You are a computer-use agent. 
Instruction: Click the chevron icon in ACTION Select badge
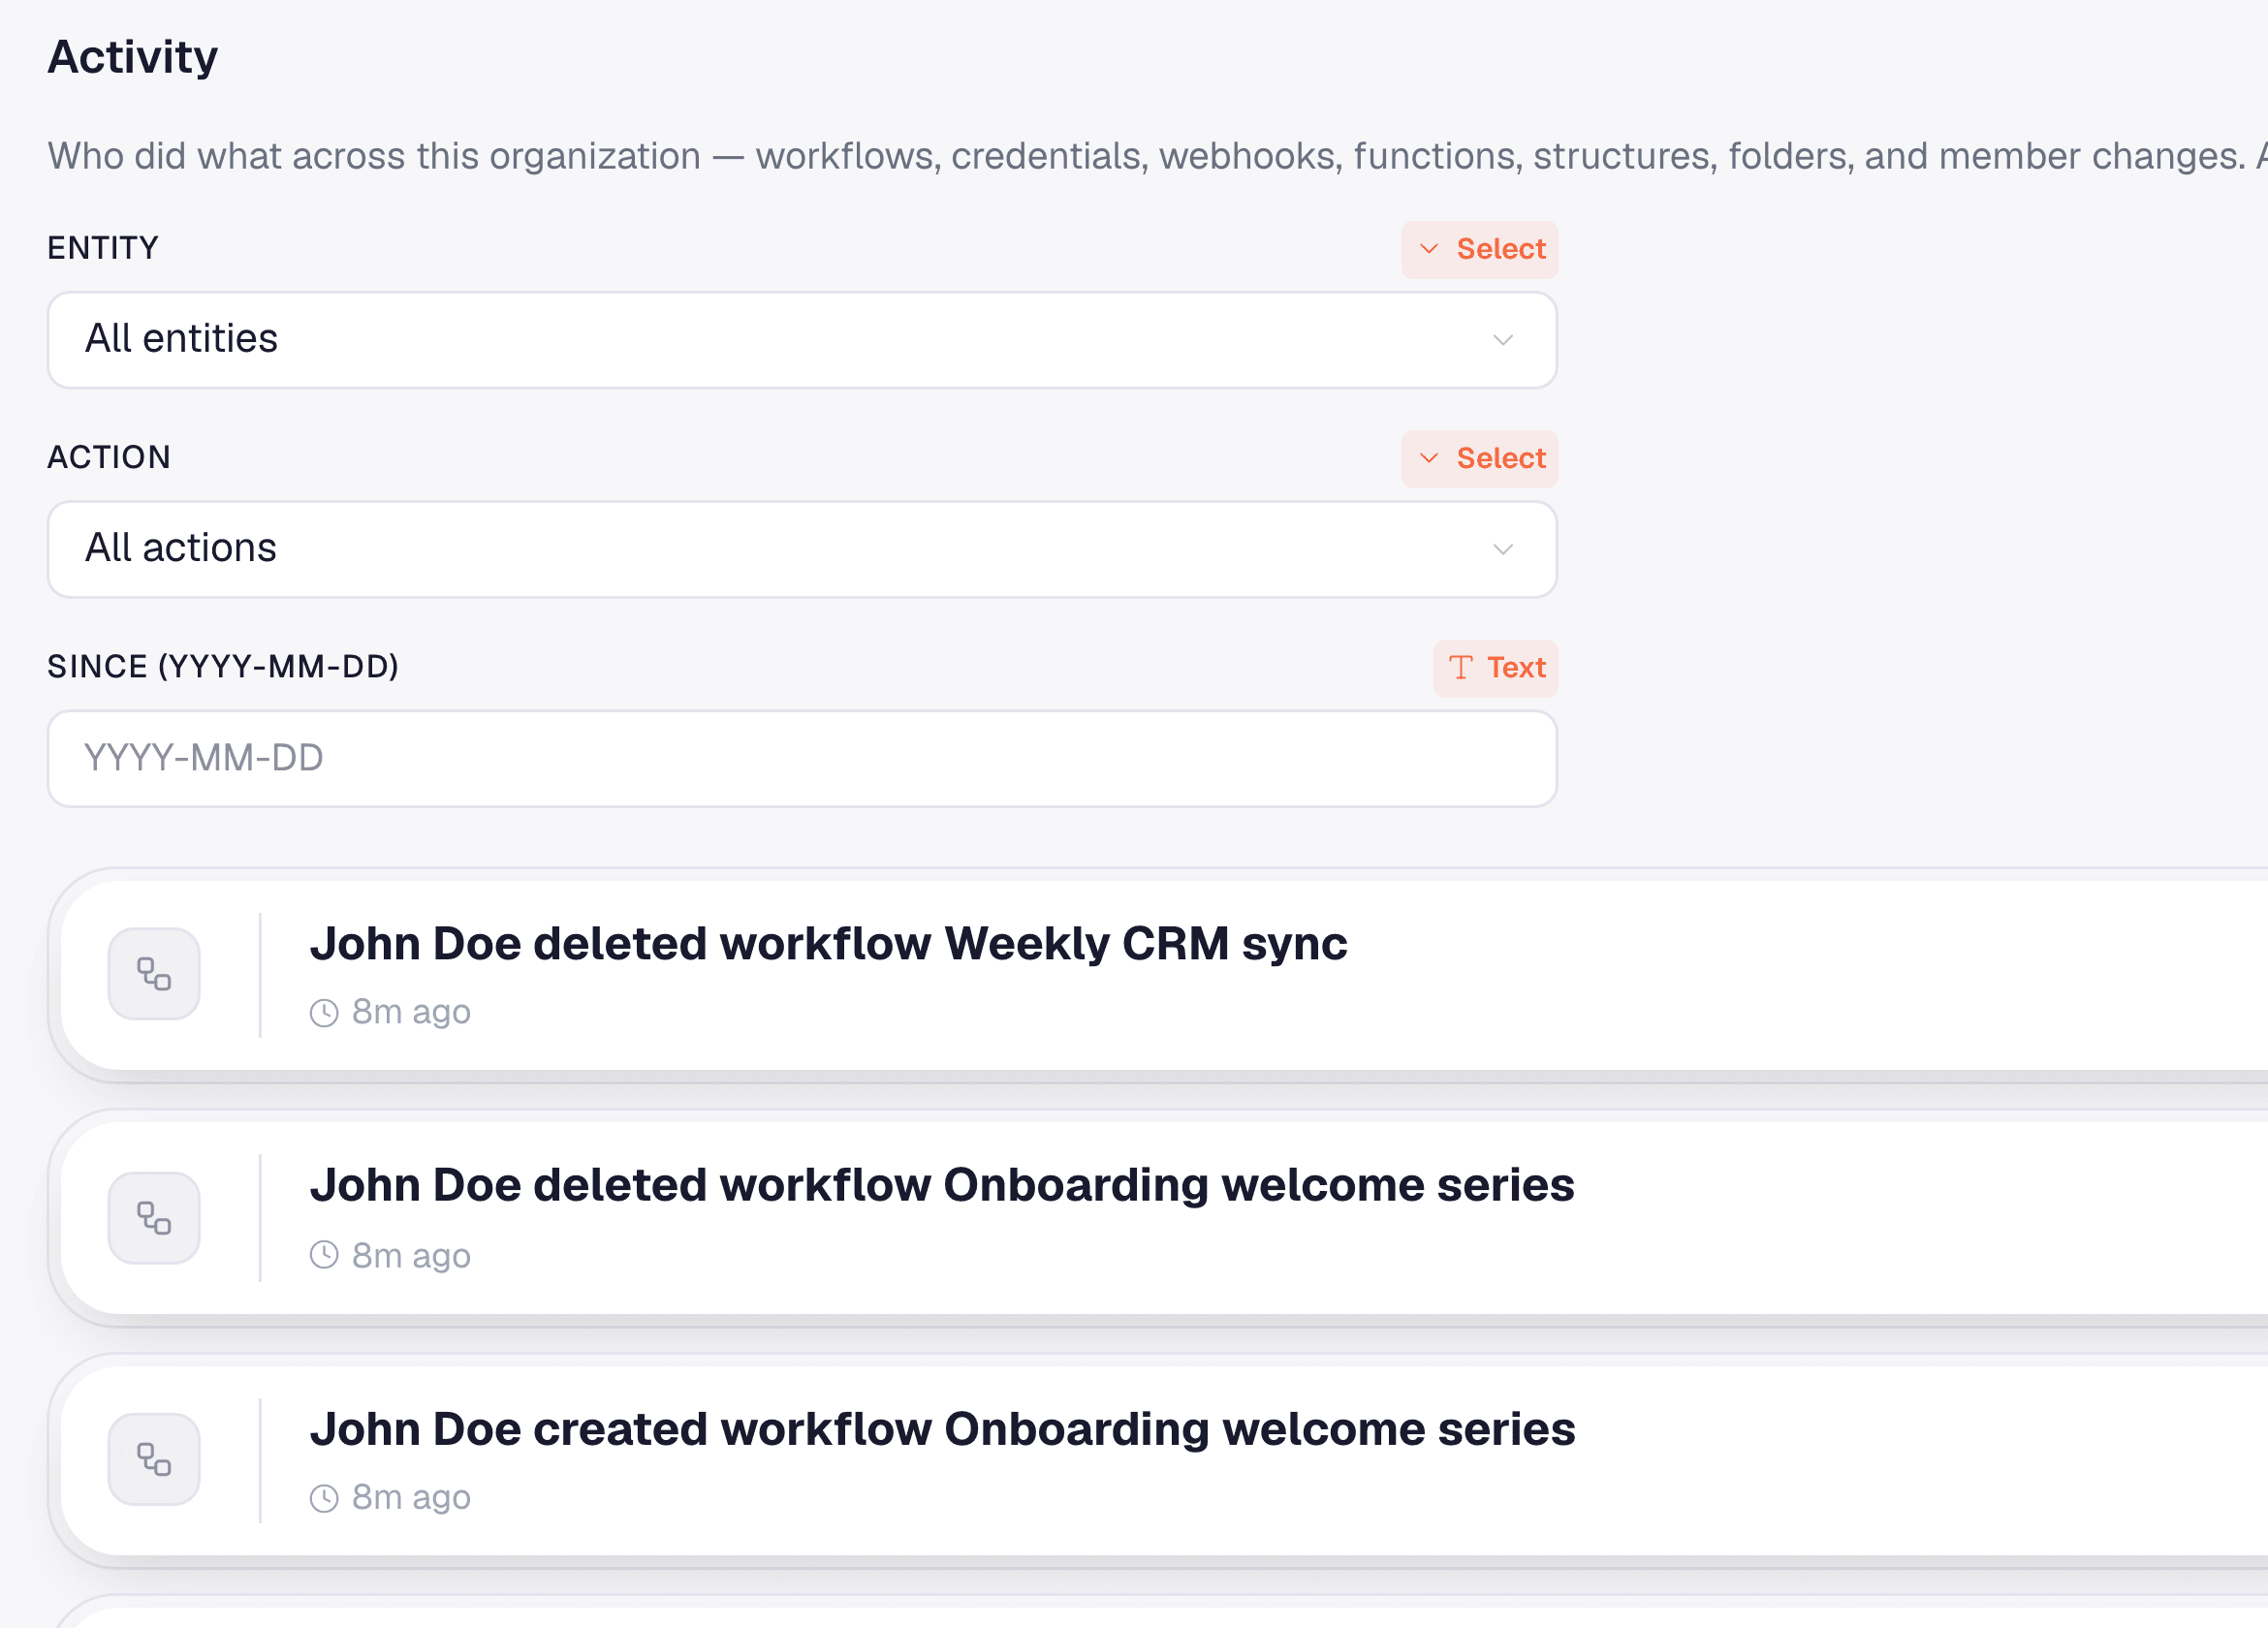point(1429,458)
